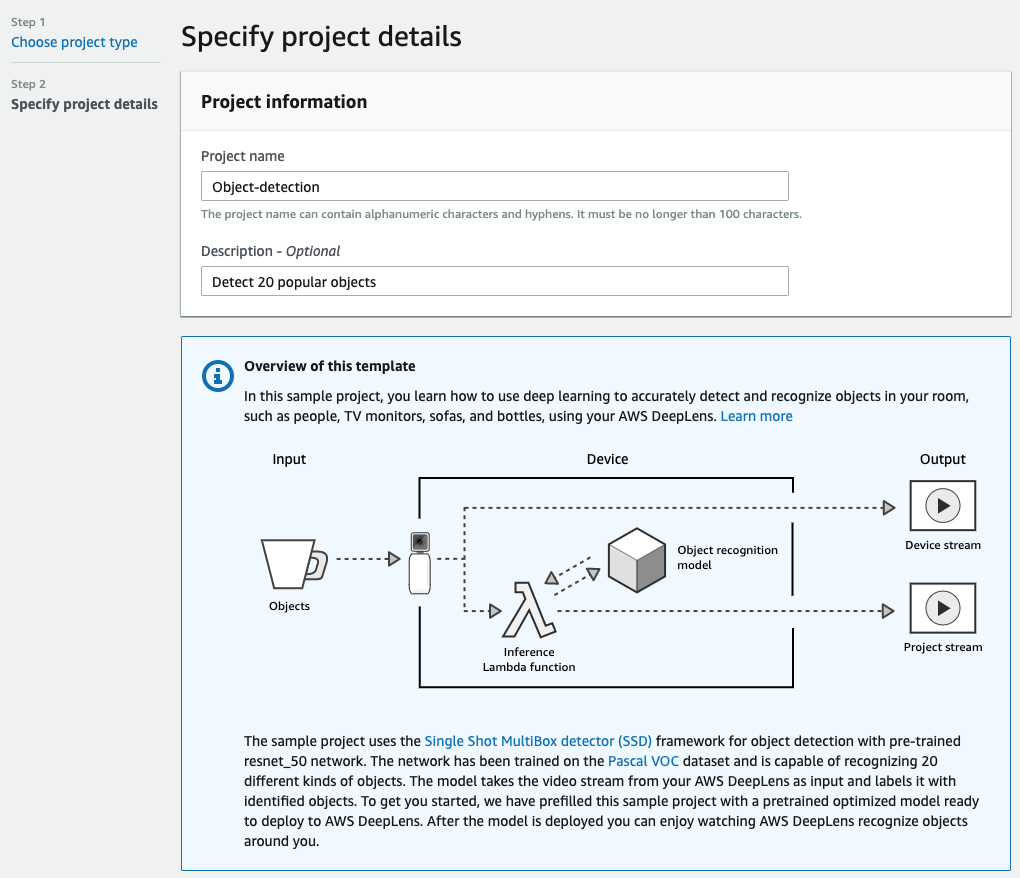Screen dimensions: 1020x878
Task: Click the 'Step 1' label in sidebar
Action: tap(28, 22)
